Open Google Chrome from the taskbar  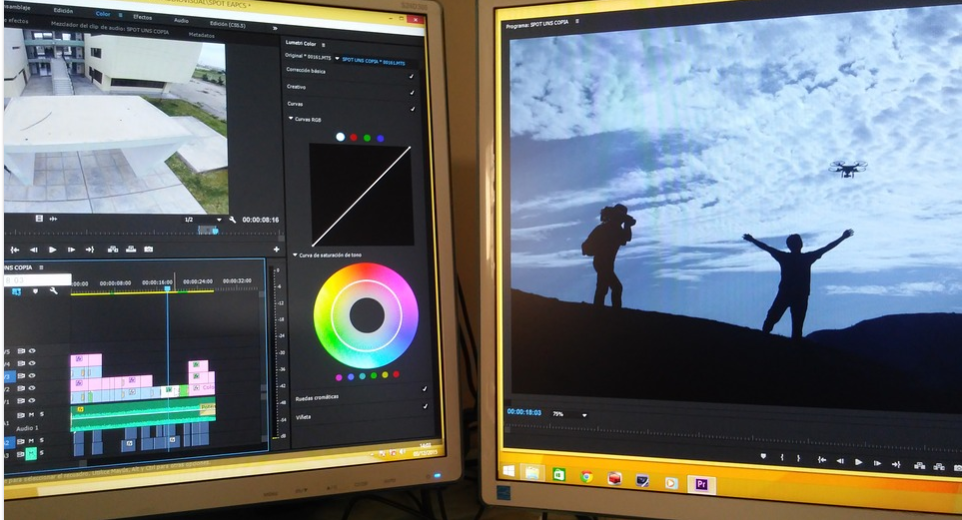(586, 477)
